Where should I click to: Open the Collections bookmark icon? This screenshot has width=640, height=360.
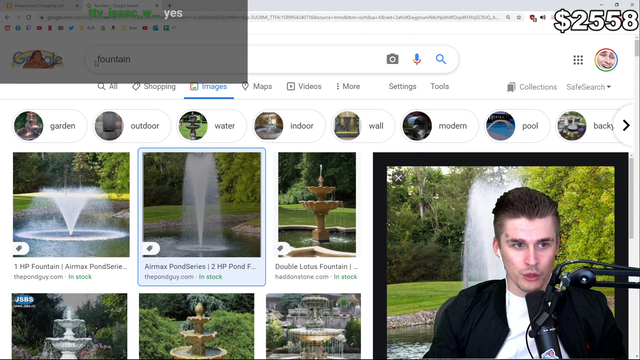tap(511, 87)
